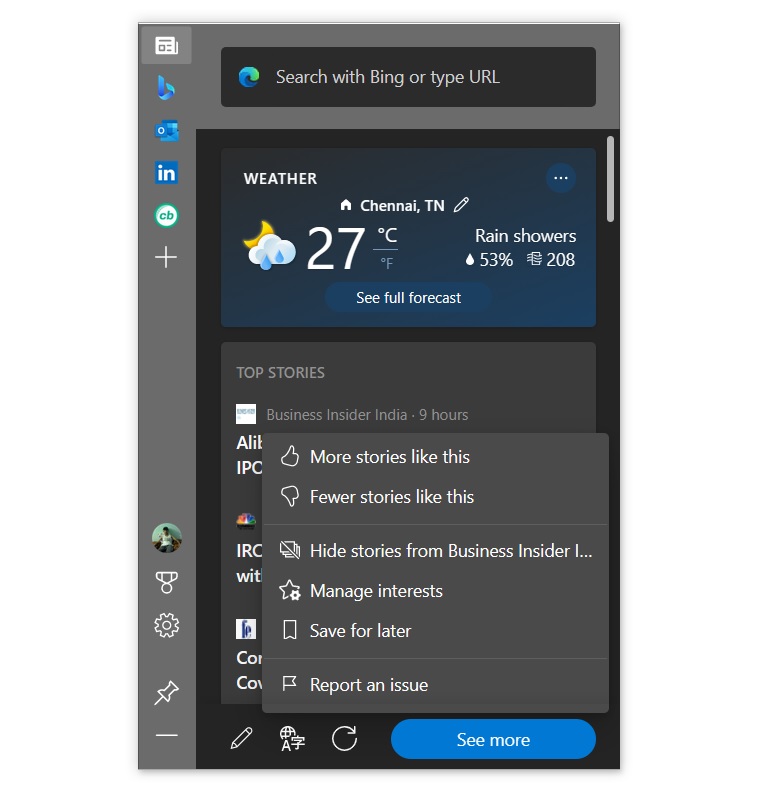This screenshot has height=789, width=759.
Task: Launch Outlook from the sidebar
Action: click(167, 131)
